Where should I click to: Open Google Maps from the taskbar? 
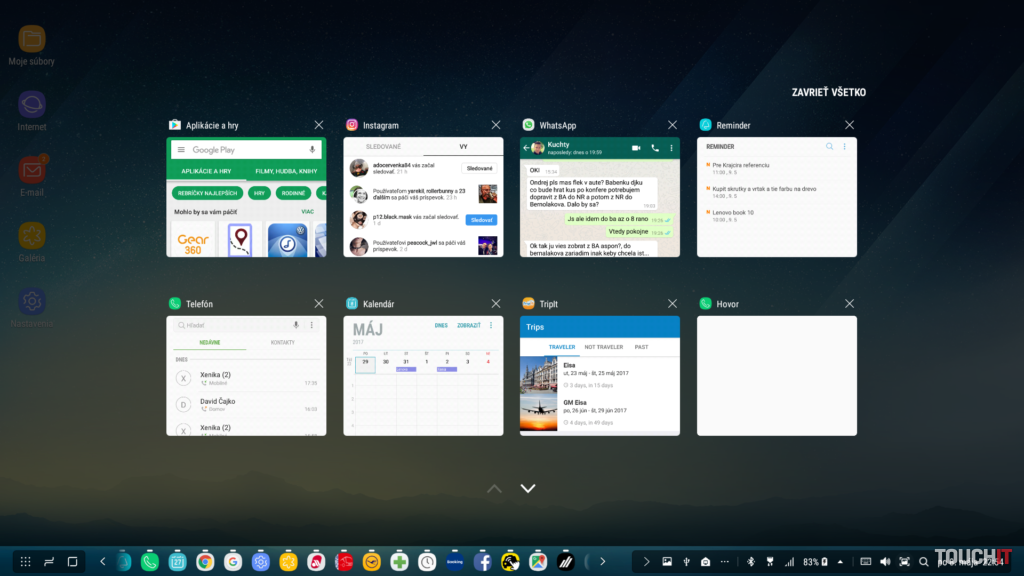537,562
